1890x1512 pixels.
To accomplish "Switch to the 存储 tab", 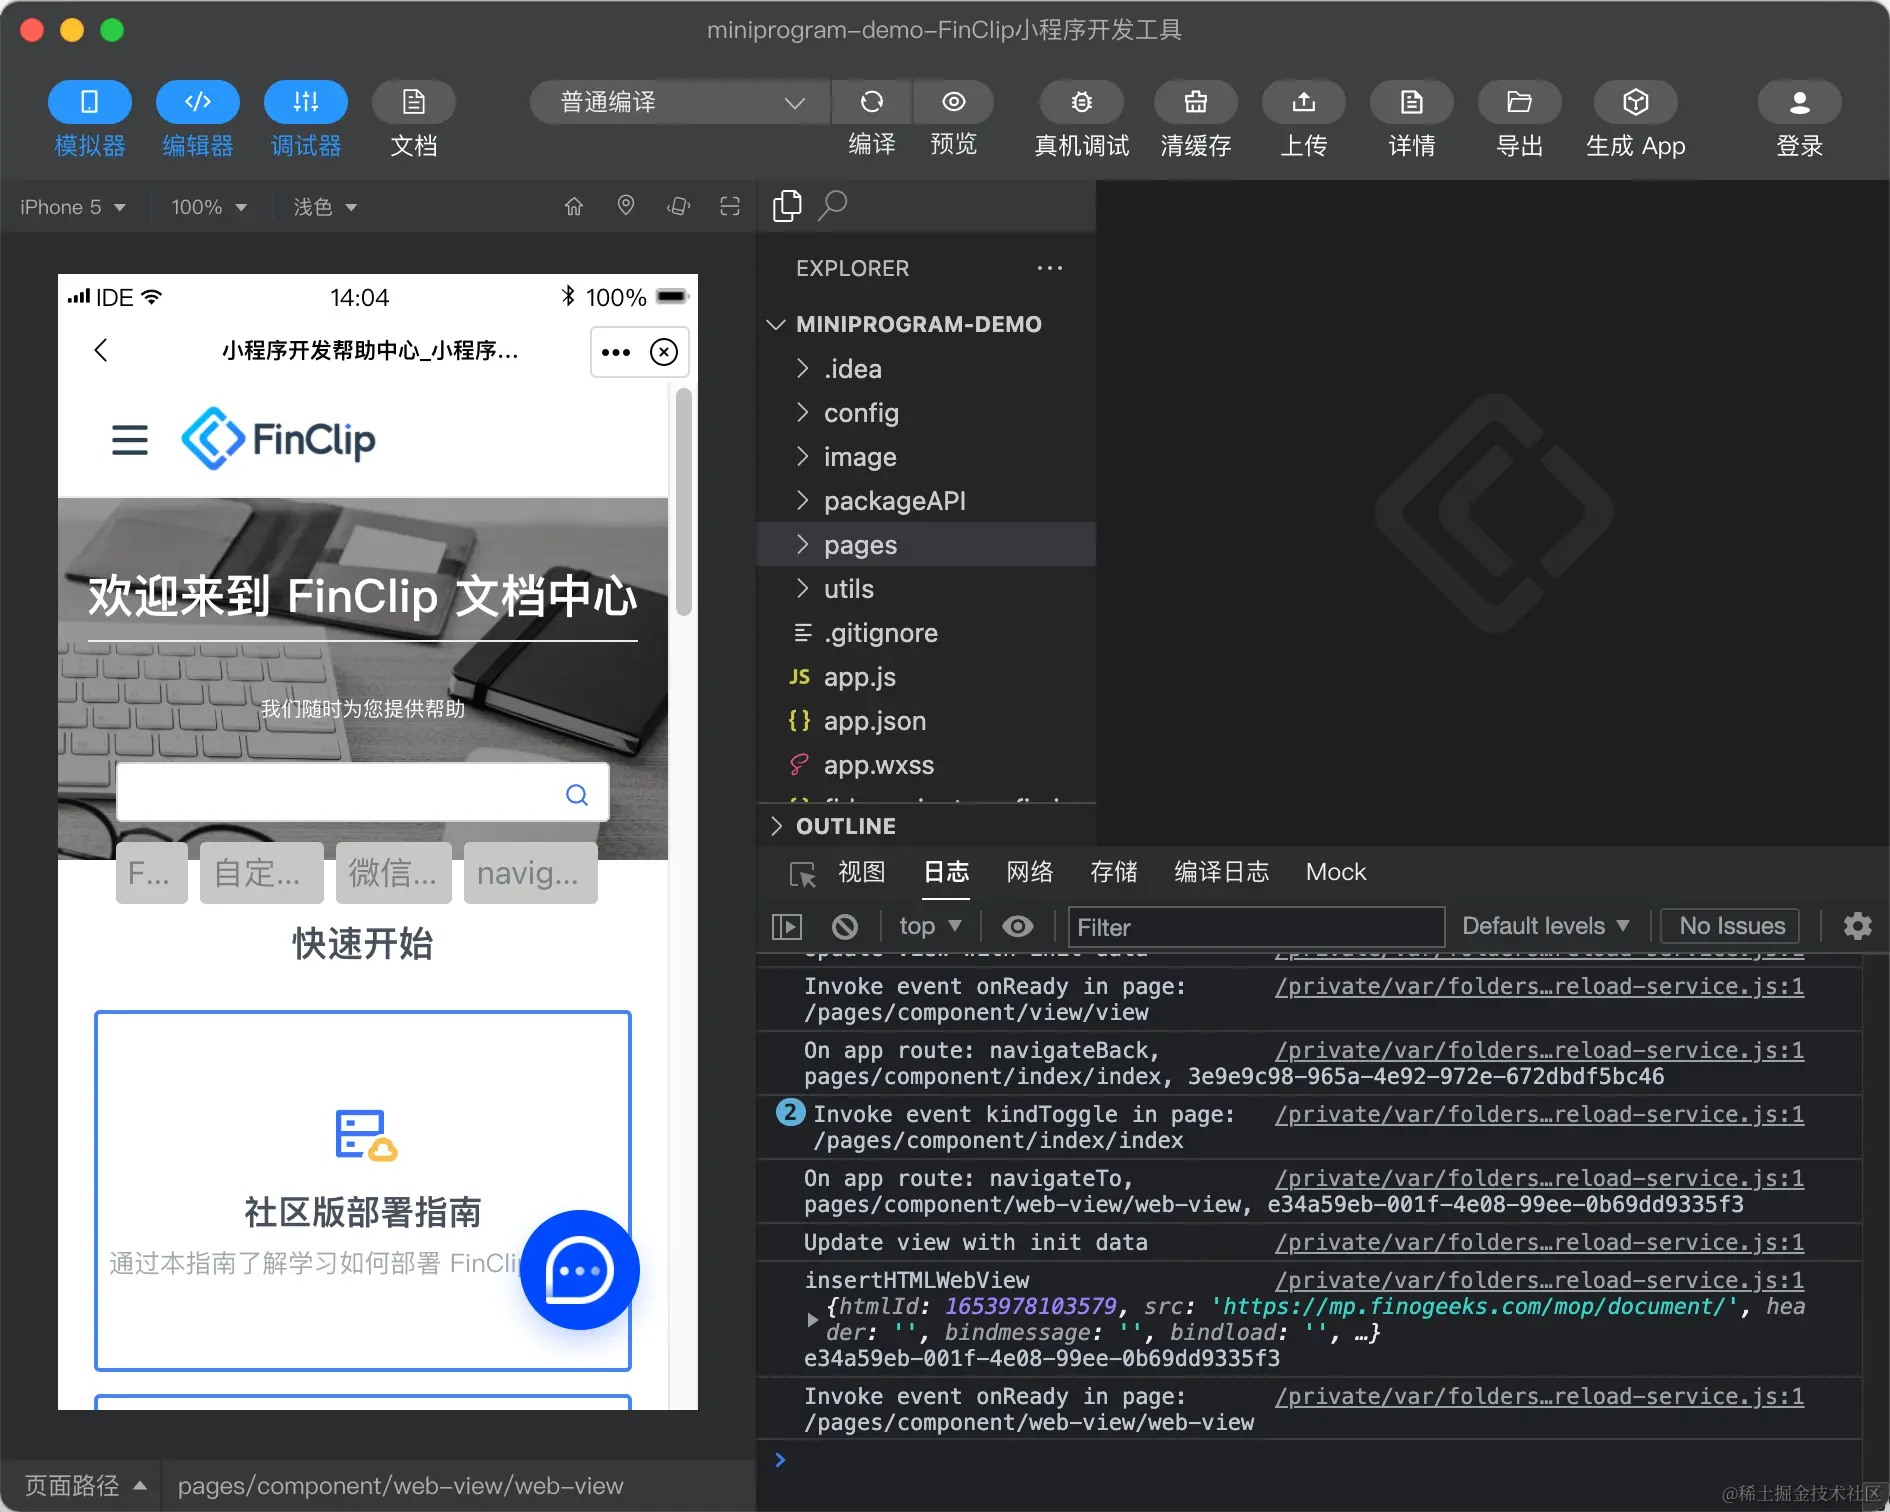I will click(x=1114, y=872).
